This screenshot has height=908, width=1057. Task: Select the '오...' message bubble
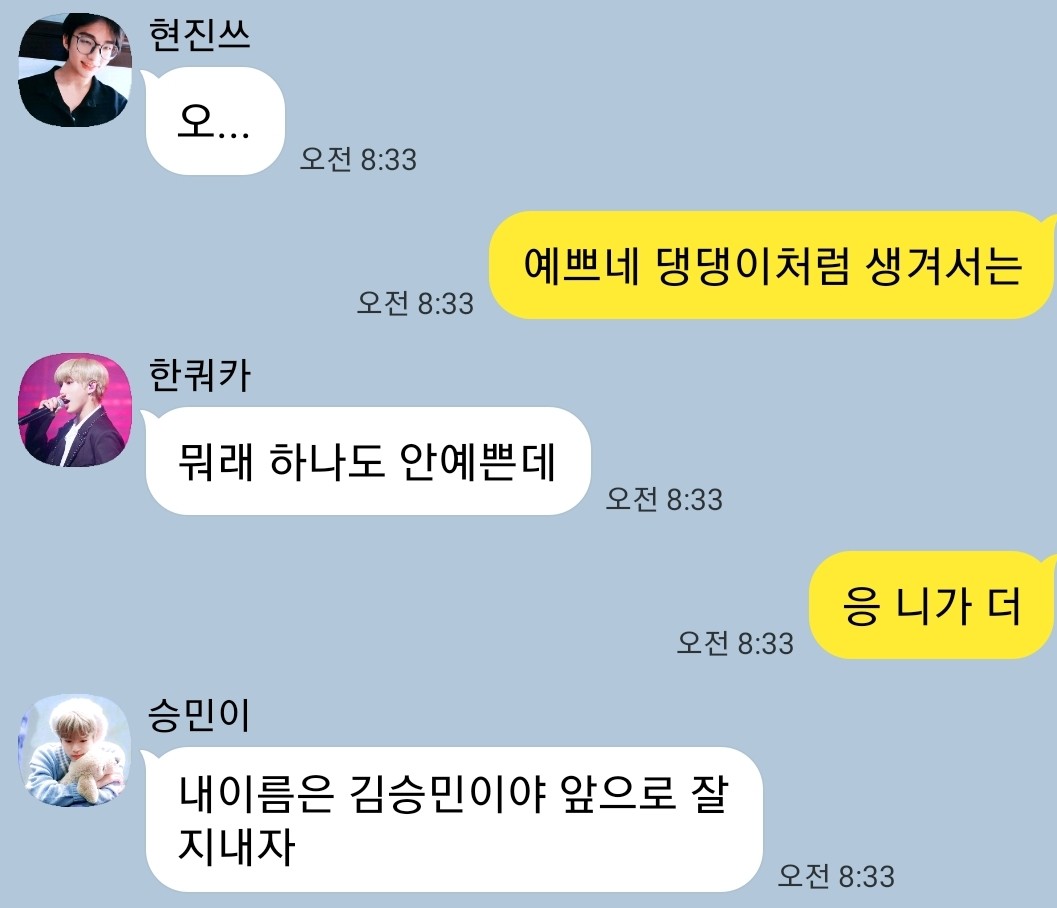coord(213,121)
